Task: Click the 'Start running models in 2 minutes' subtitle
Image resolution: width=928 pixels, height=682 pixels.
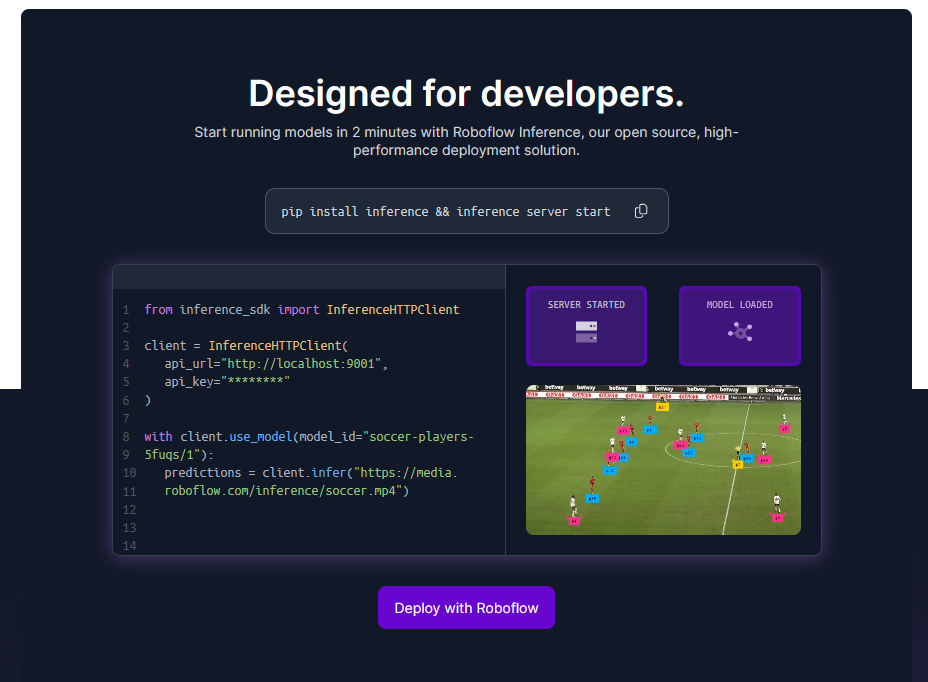Action: 466,141
